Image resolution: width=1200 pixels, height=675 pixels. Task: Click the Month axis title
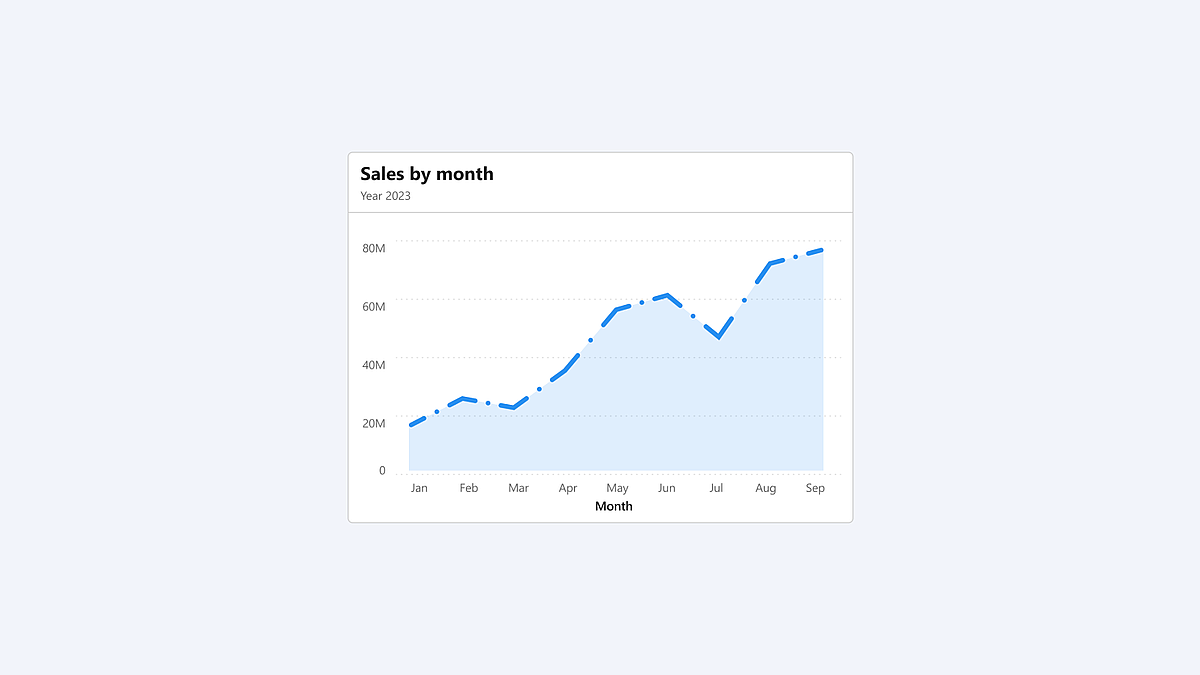click(614, 506)
